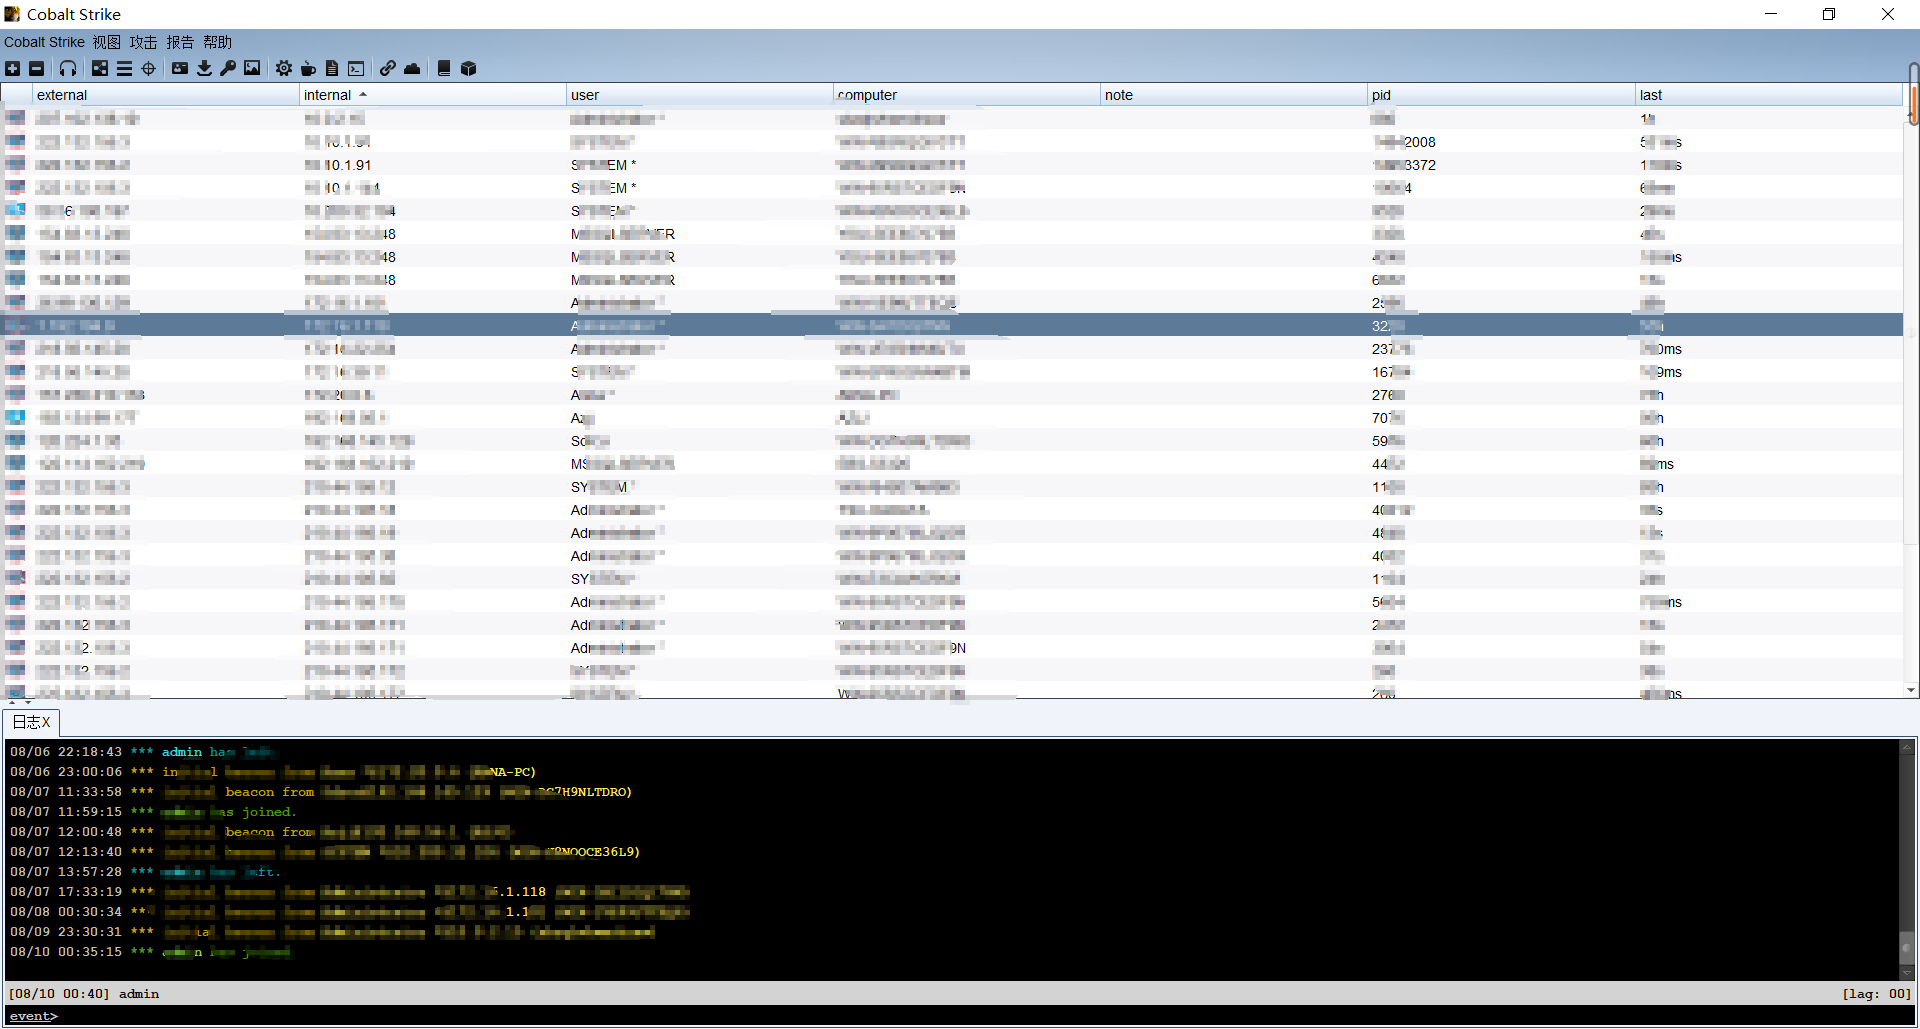Viewport: 1920px width, 1029px height.
Task: Open Downloaded files icon
Action: pos(204,68)
